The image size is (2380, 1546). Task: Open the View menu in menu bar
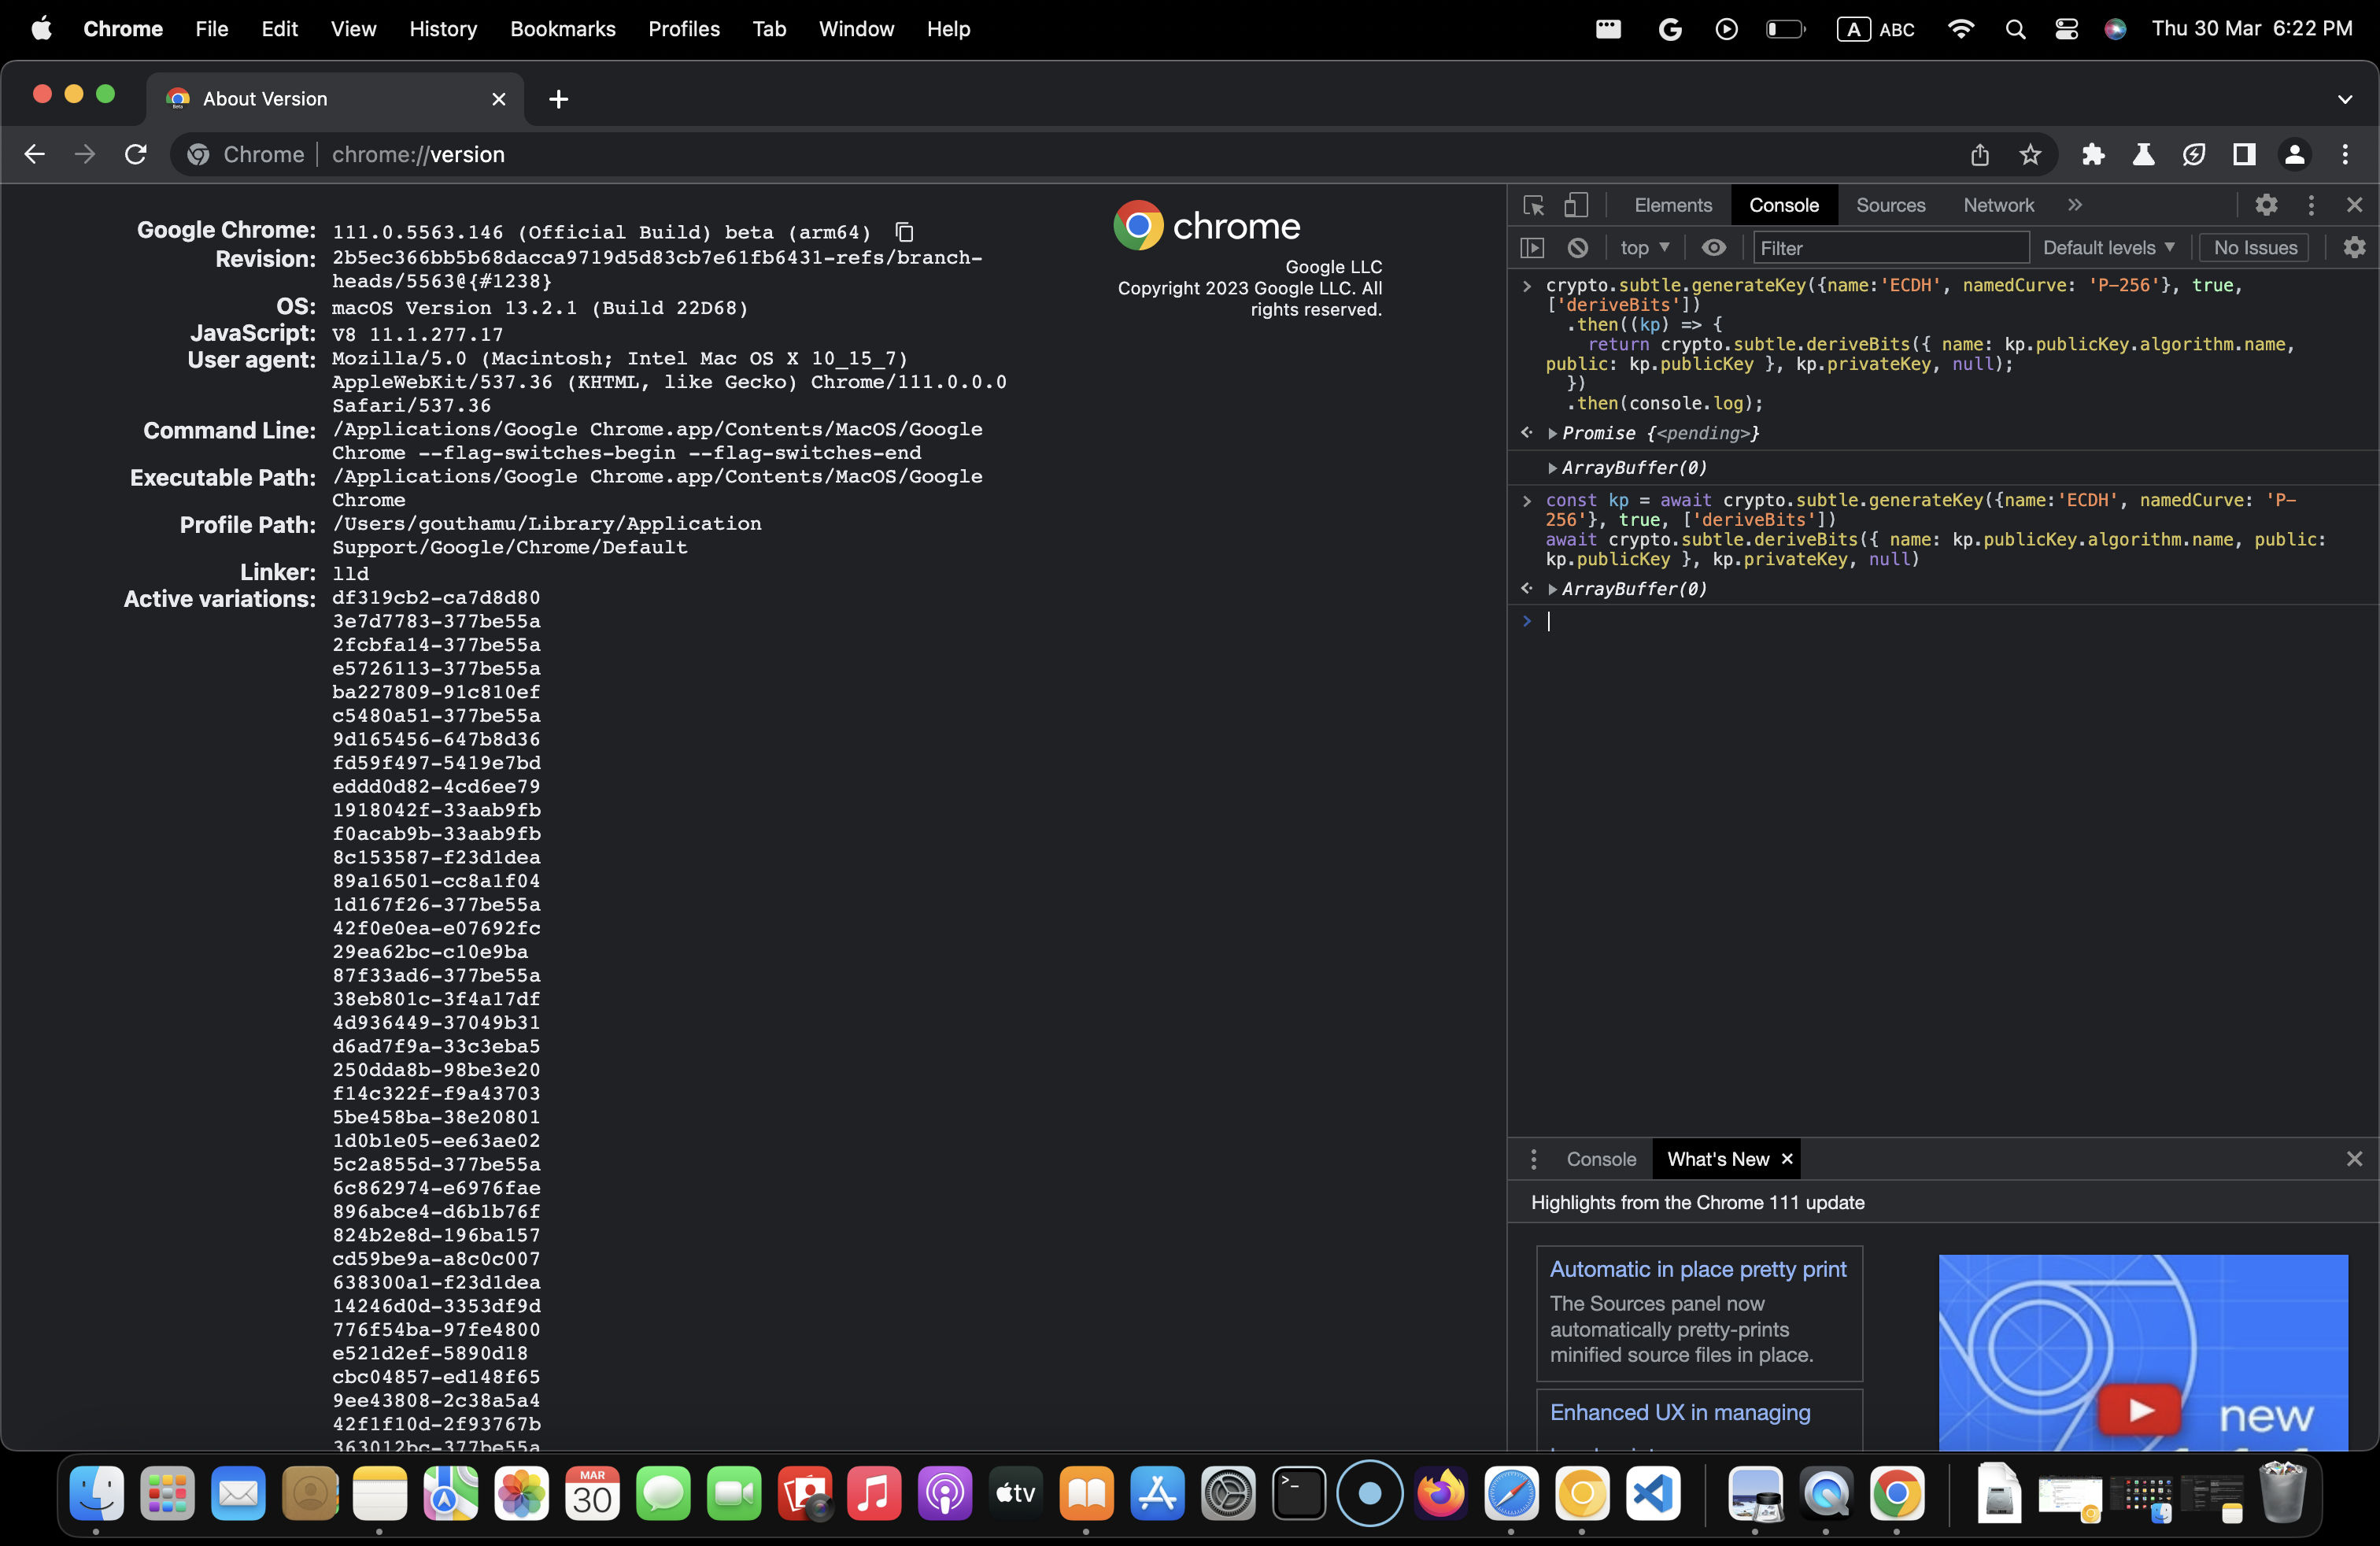click(x=353, y=29)
